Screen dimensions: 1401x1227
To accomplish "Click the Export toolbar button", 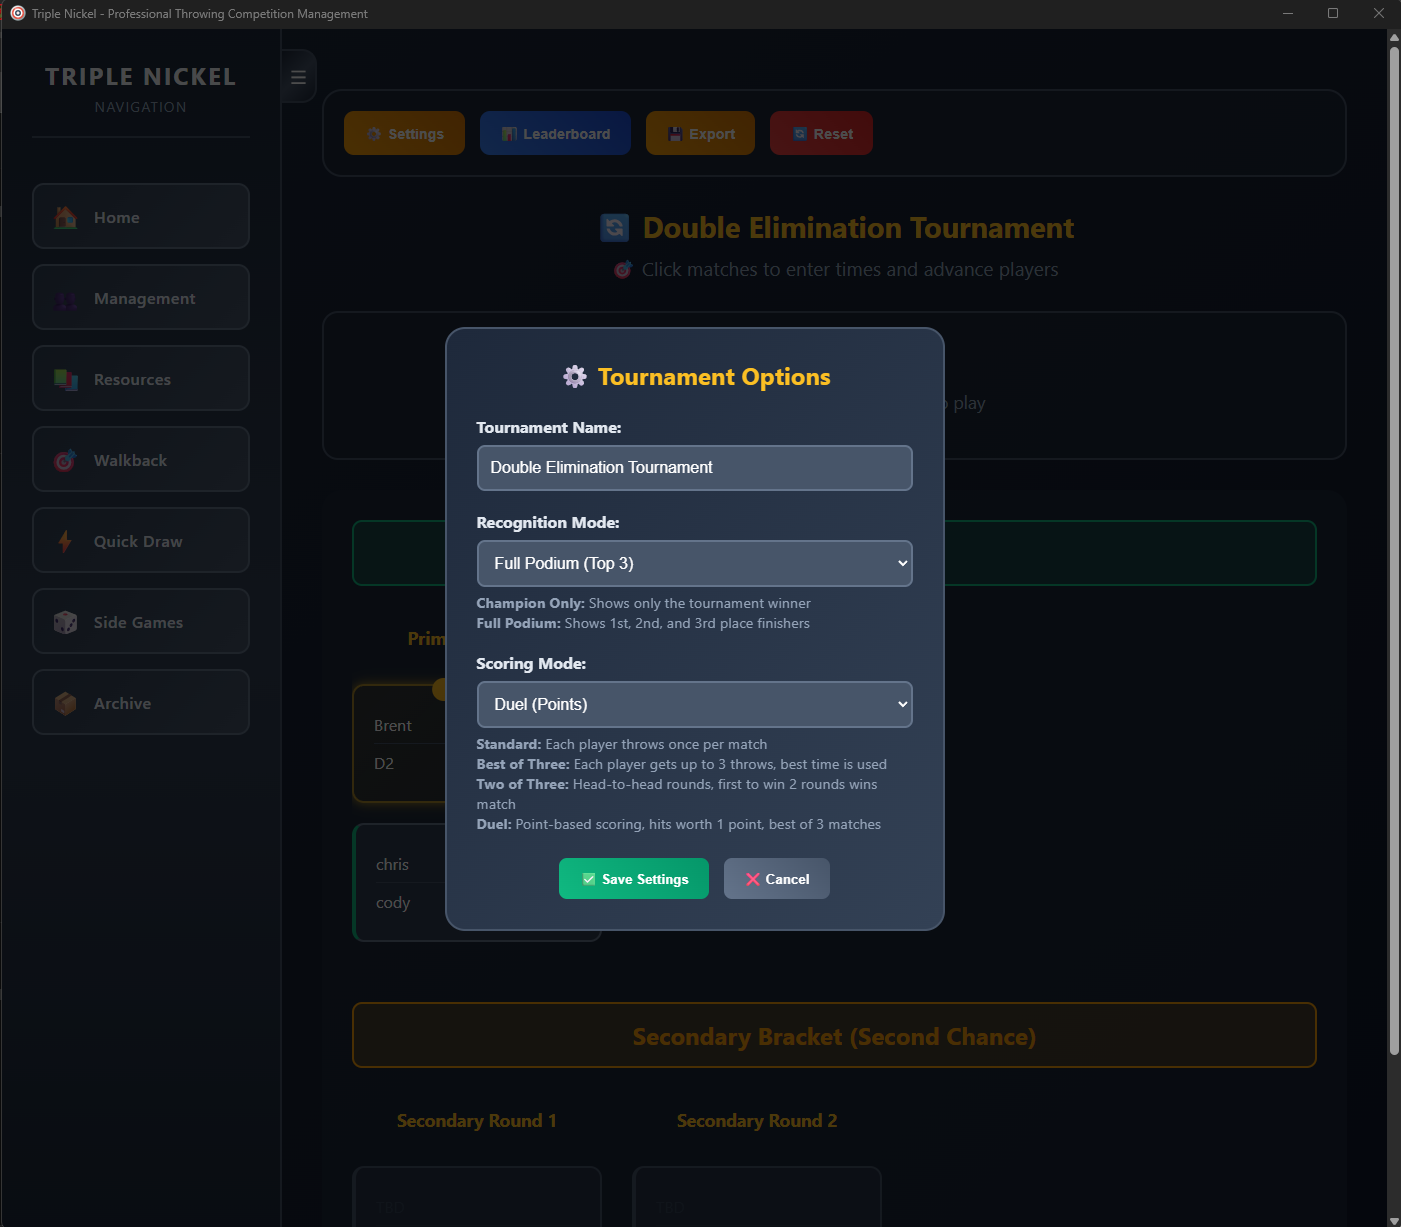I will [x=701, y=134].
